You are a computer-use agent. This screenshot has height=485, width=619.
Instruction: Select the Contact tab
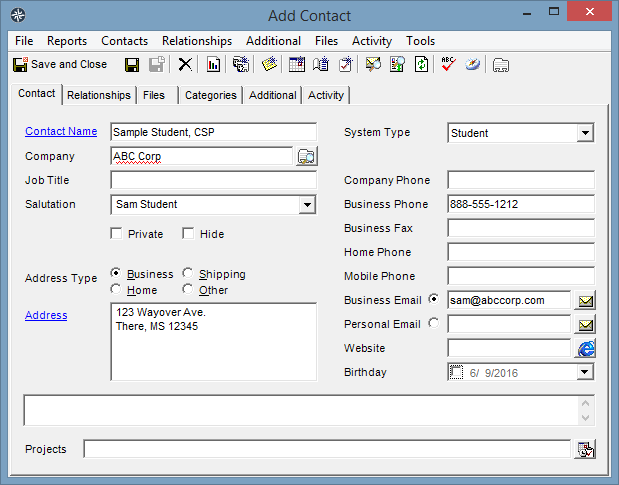click(x=36, y=94)
